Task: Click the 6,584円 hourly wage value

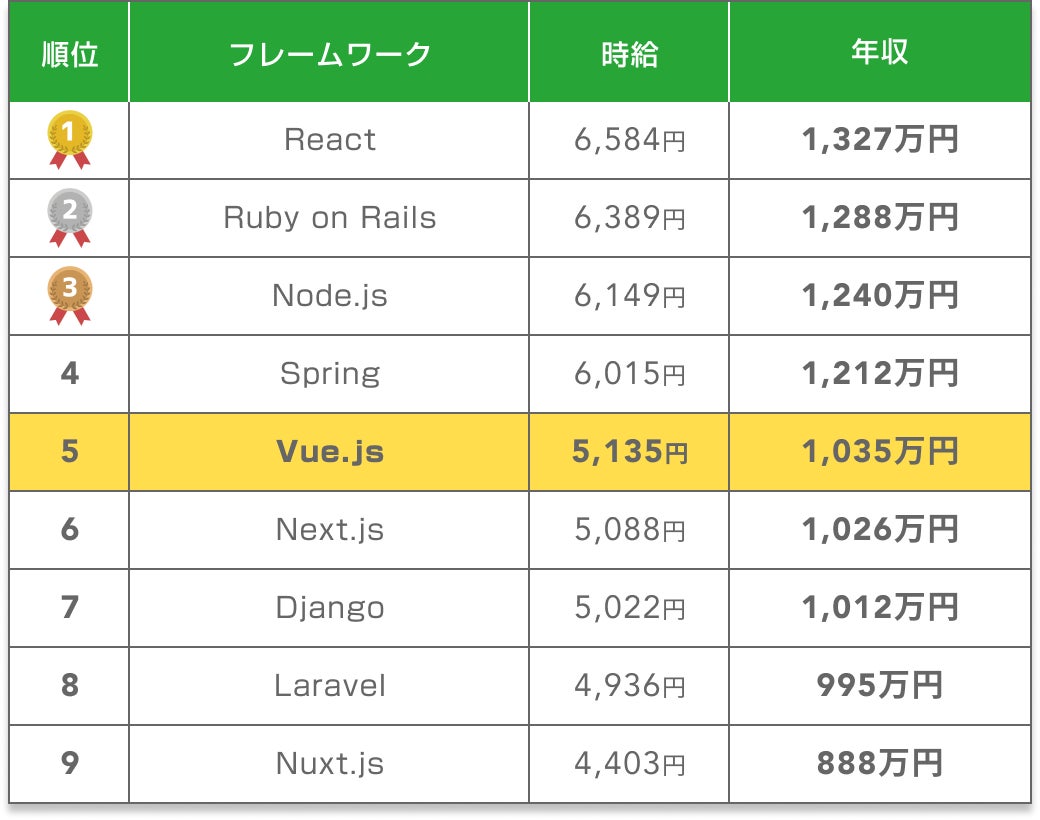Action: click(x=630, y=139)
